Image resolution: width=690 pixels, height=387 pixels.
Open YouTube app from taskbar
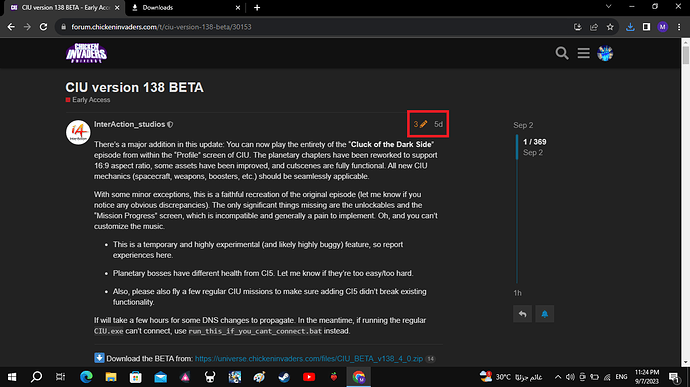pos(309,377)
